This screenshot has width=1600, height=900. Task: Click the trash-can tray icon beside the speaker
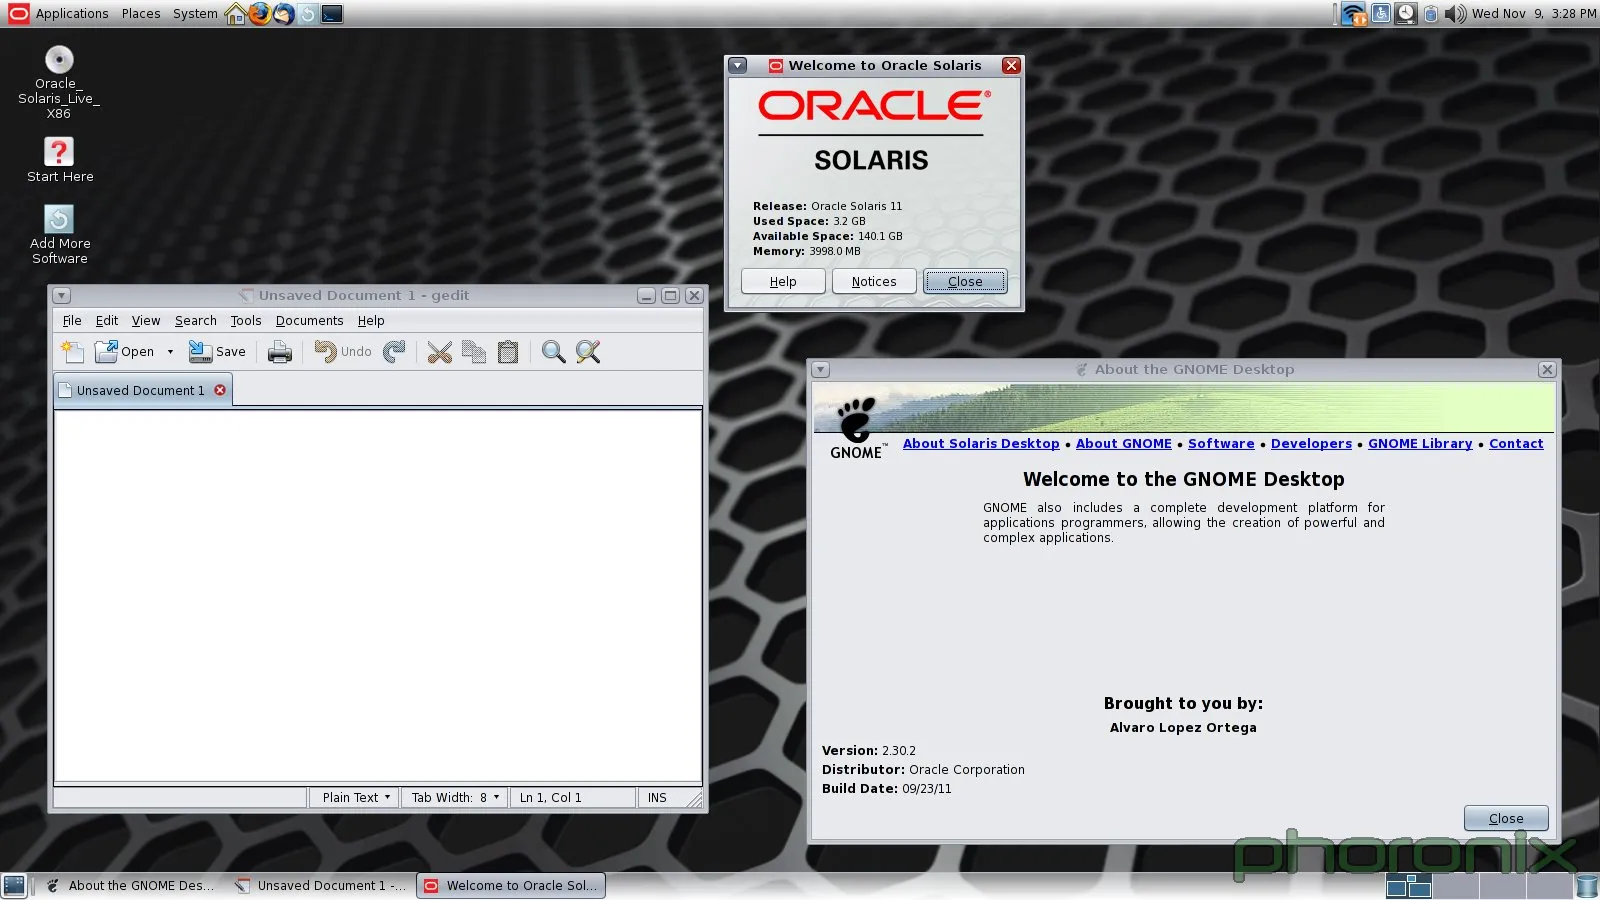pyautogui.click(x=1431, y=14)
